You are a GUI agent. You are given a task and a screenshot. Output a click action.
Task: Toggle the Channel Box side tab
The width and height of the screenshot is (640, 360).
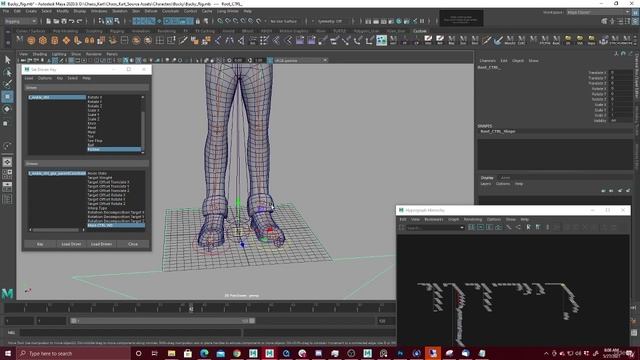point(636,77)
